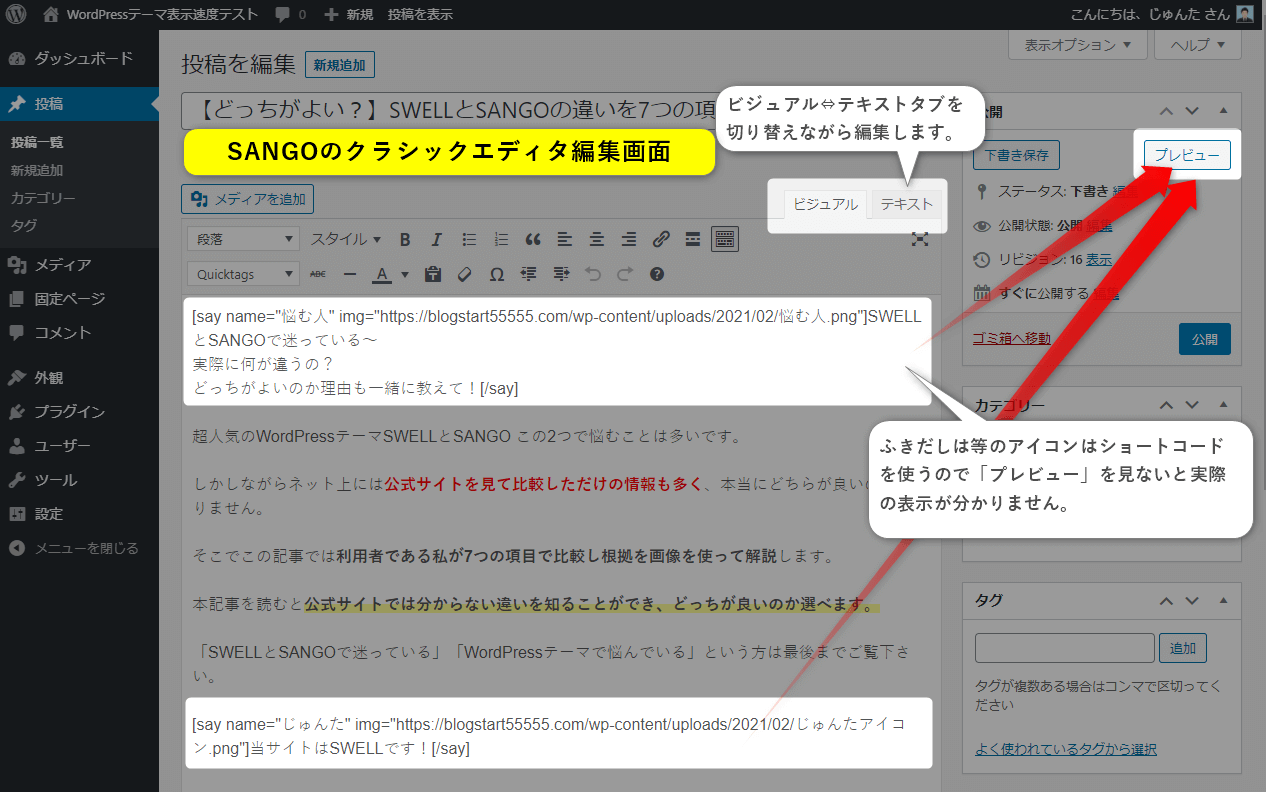Apply strikethrough formatting
This screenshot has width=1266, height=792.
(x=318, y=274)
